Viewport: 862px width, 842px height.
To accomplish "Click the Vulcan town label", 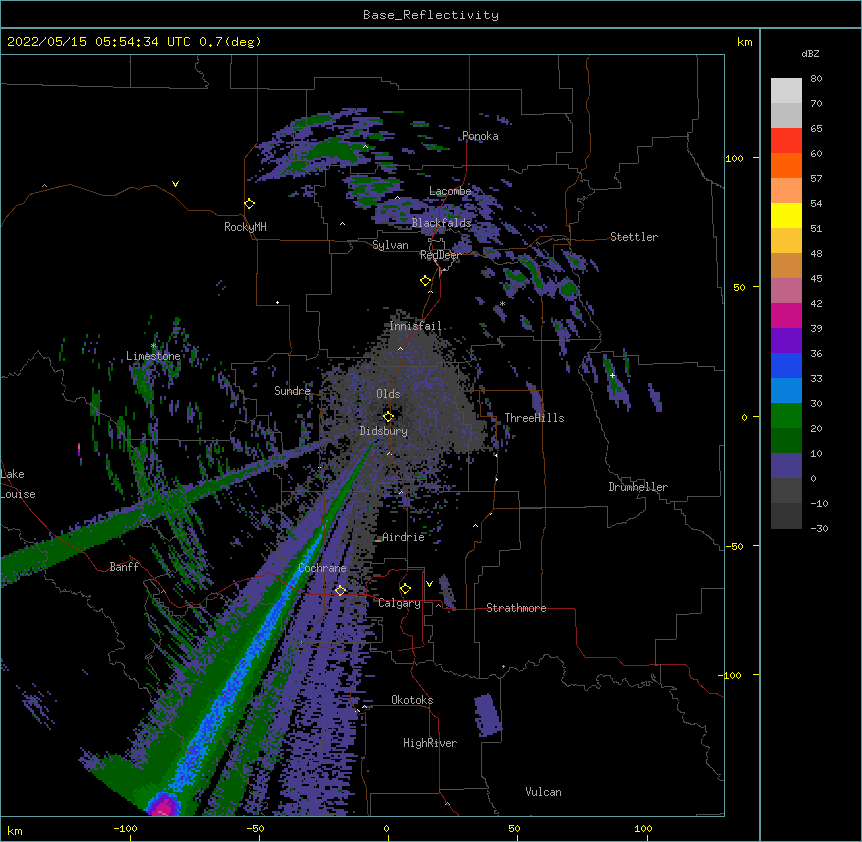I will (x=543, y=792).
